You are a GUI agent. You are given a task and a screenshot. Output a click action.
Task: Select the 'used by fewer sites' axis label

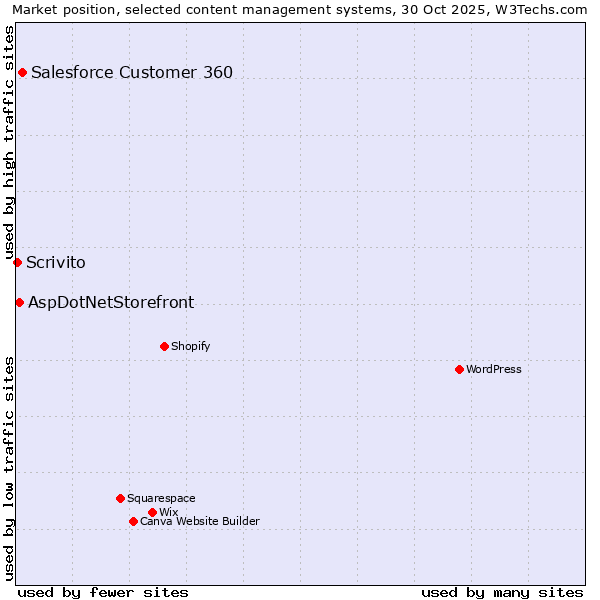103,592
